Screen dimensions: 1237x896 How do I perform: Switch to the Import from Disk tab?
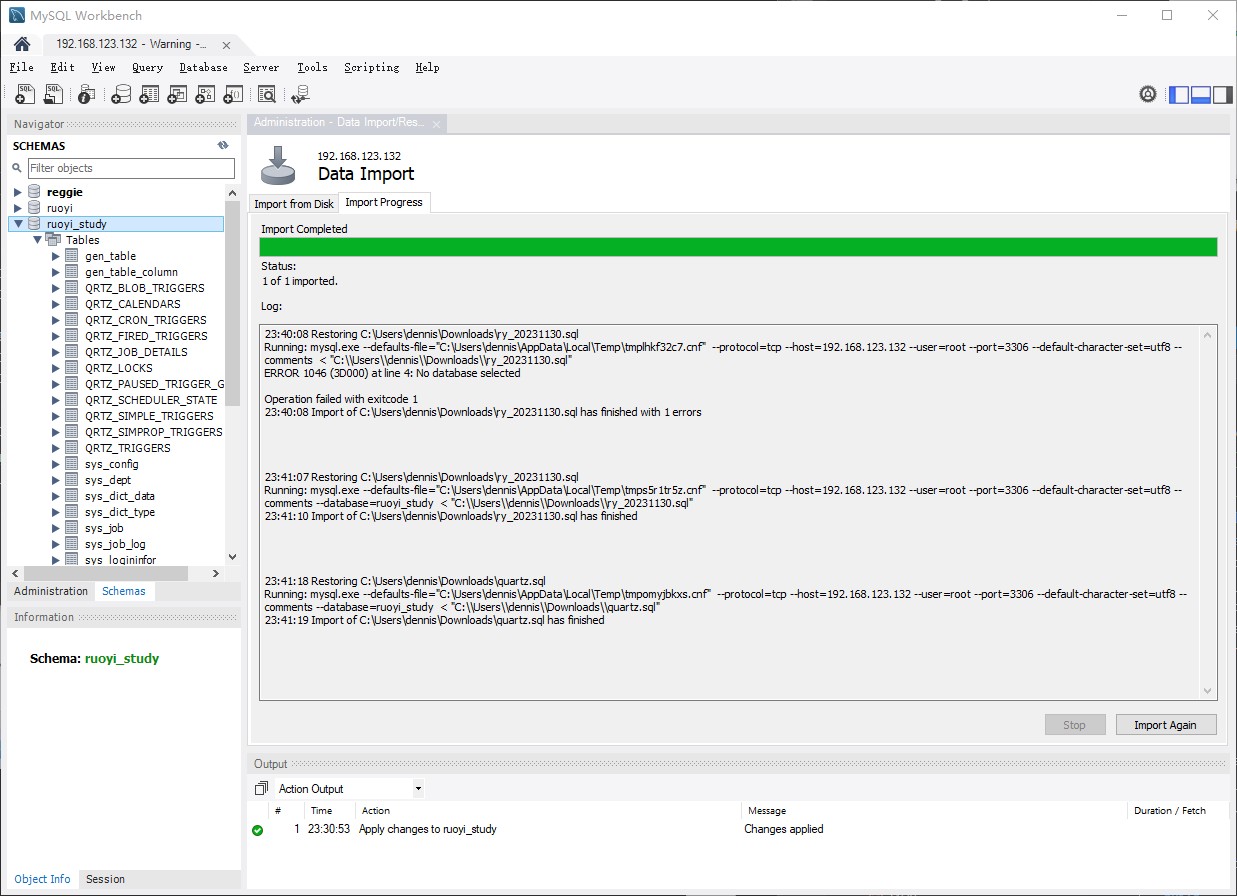tap(293, 203)
